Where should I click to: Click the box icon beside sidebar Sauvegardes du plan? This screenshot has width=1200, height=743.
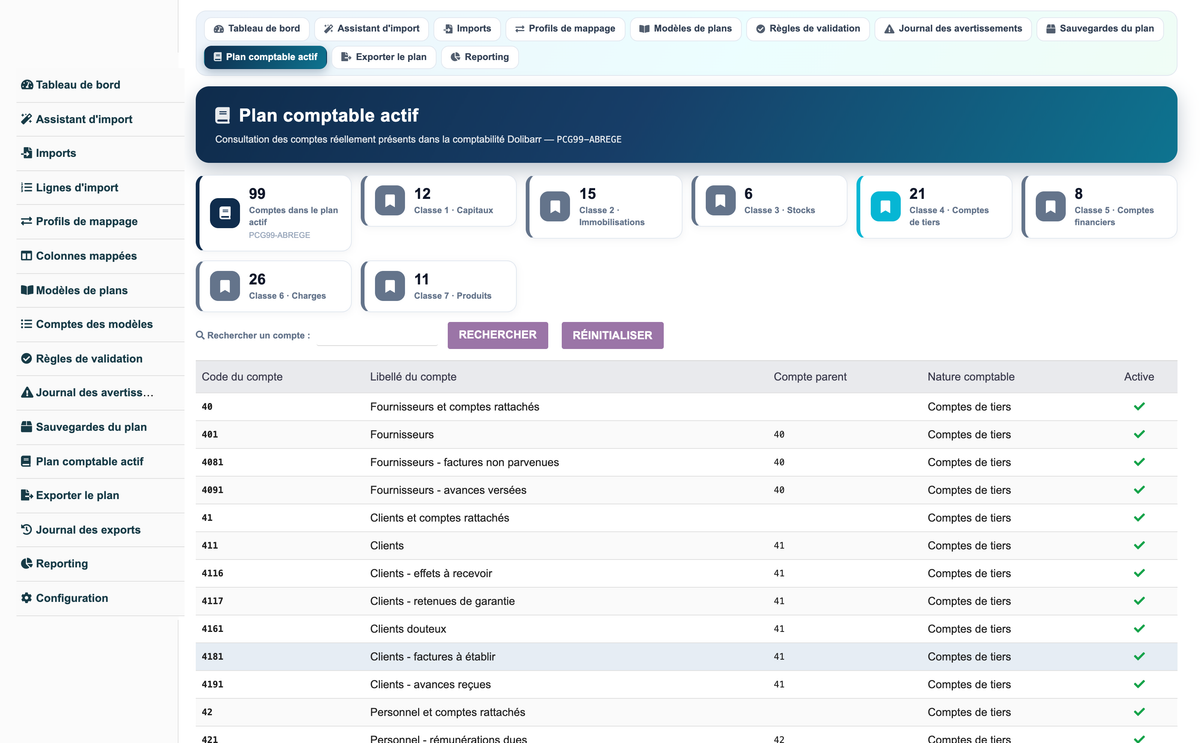[x=27, y=427]
